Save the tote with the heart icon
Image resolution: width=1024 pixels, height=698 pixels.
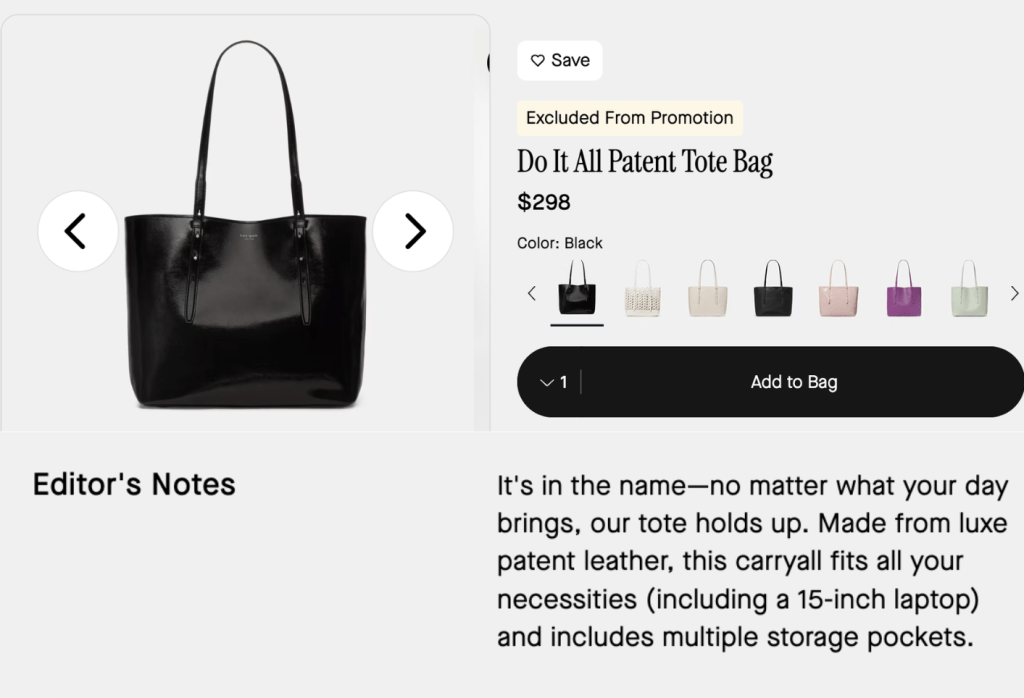pyautogui.click(x=559, y=60)
